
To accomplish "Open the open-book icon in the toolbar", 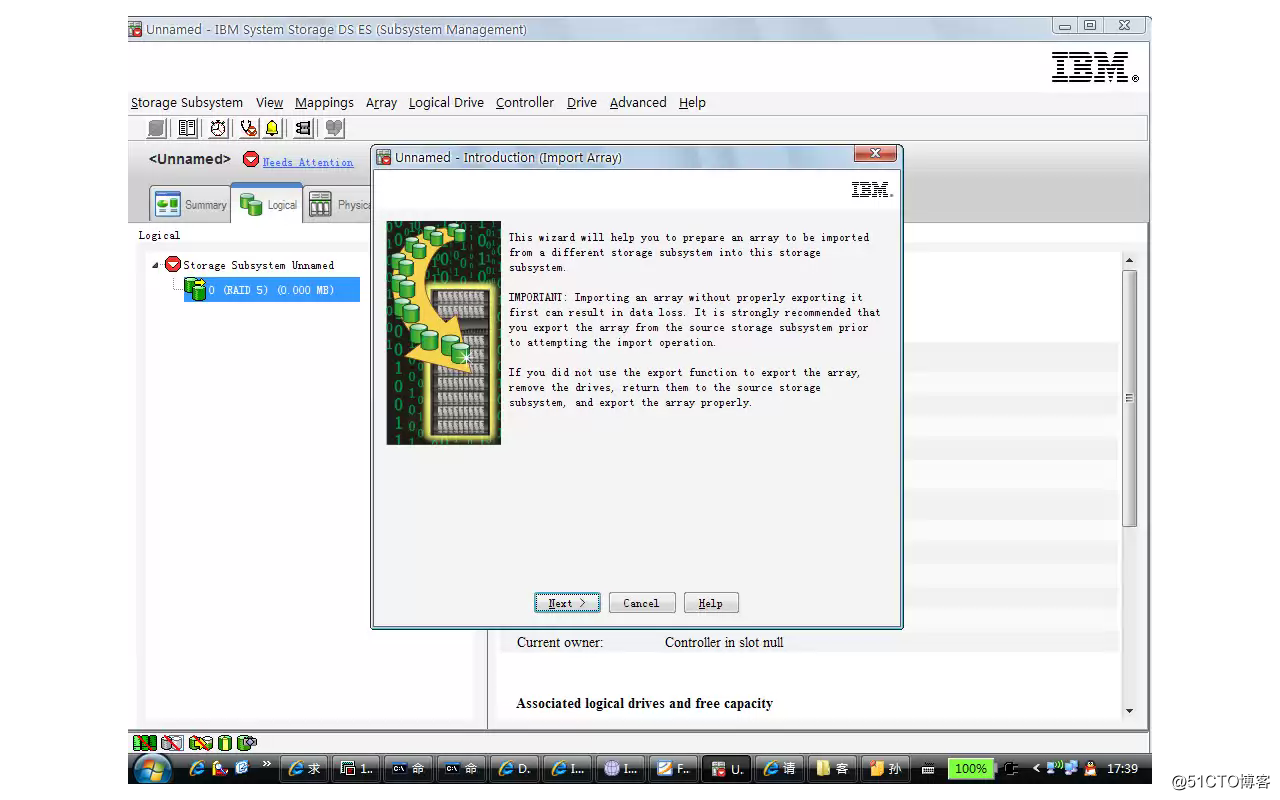I will [187, 128].
